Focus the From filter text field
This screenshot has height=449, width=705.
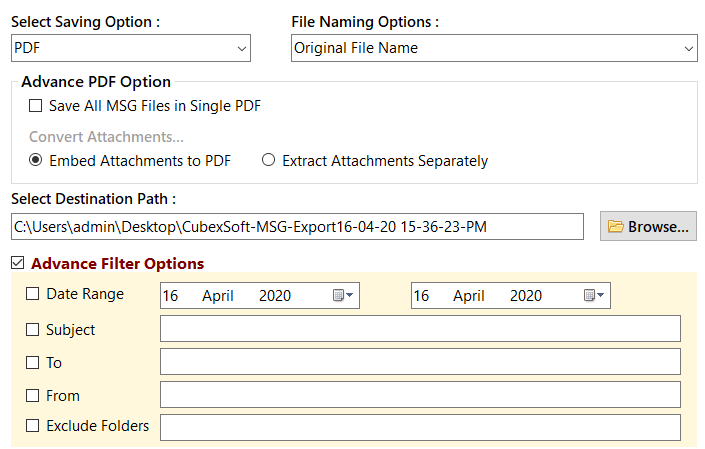click(x=420, y=395)
